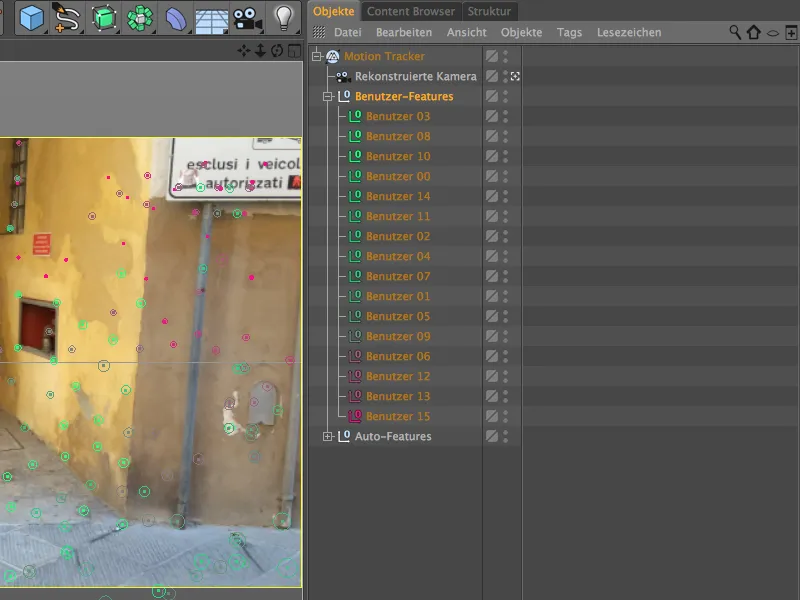Viewport: 800px width, 600px height.
Task: Select the Rekonstruierte Kamera object
Action: 416,77
